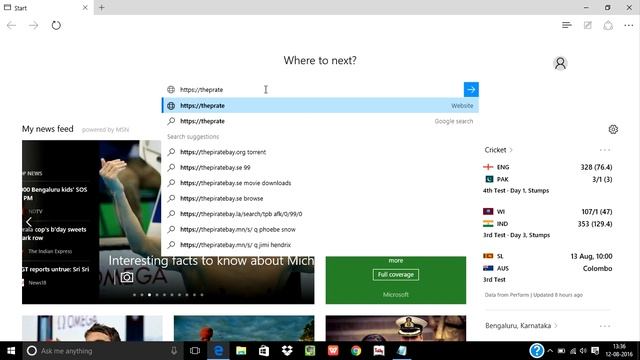This screenshot has width=640, height=360.
Task: Select suggestion thepiratebay.la/search/tpb afk/0/99/0
Action: tap(320, 214)
